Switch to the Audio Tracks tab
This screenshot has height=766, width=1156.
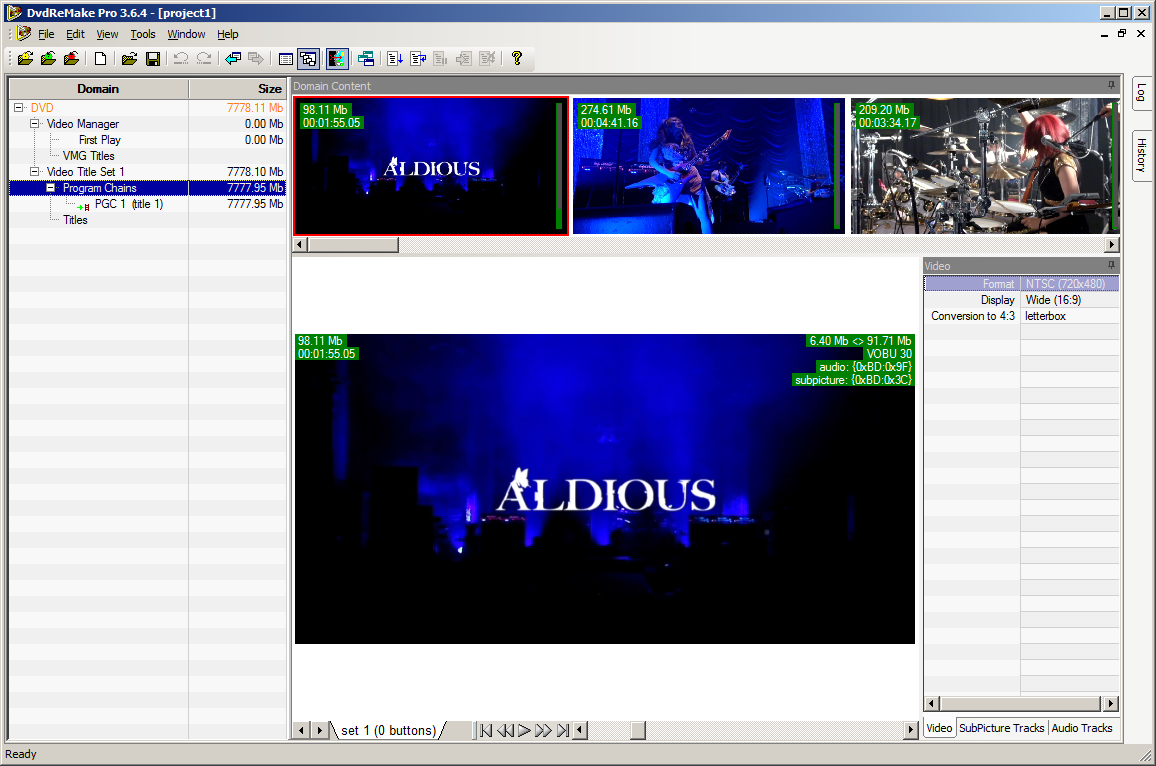(x=1082, y=728)
